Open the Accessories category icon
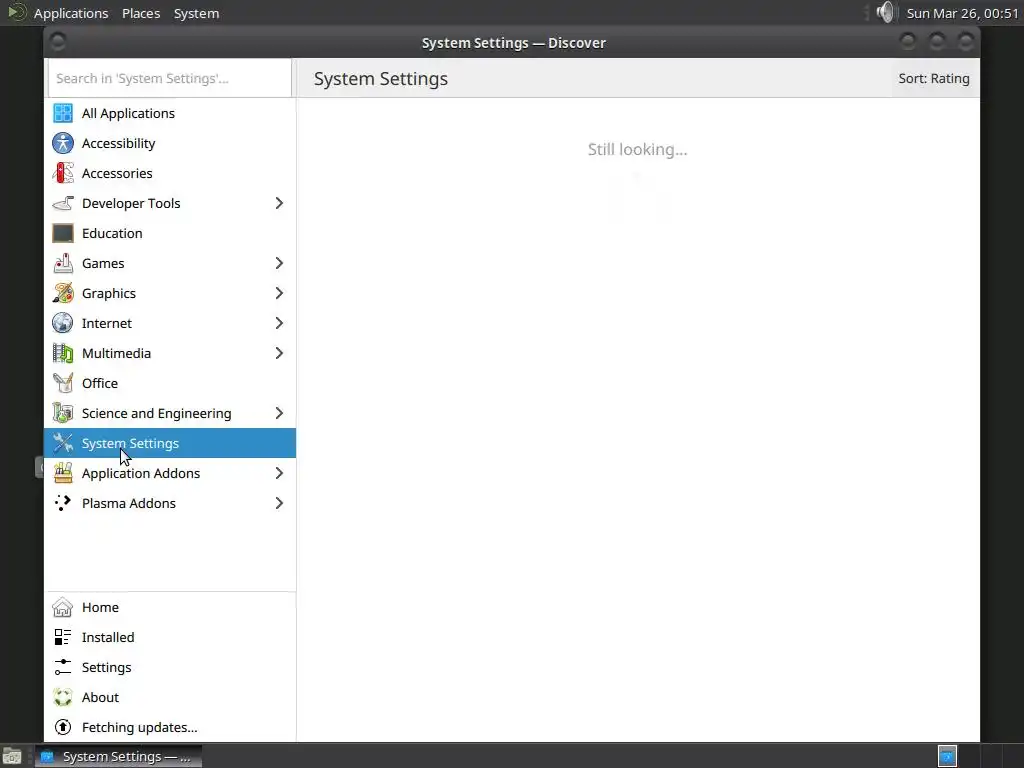Image resolution: width=1024 pixels, height=768 pixels. tap(63, 173)
